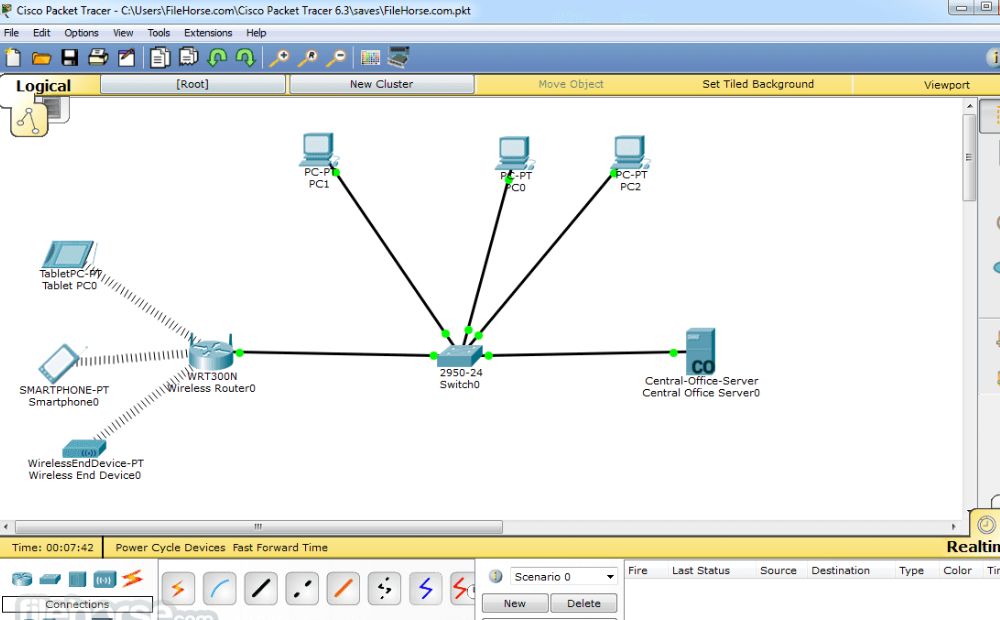Screen dimensions: 1000x620
Task: Click the Destination column header
Action: coord(840,570)
